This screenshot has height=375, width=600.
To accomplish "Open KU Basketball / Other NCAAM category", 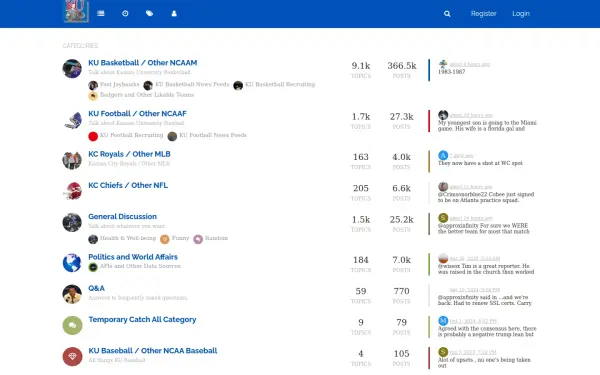I will [143, 63].
